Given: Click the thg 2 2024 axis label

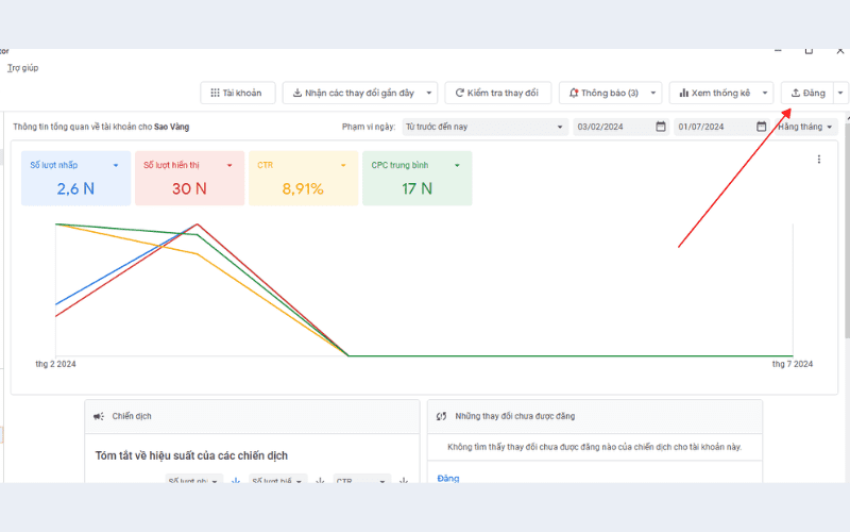Looking at the screenshot, I should [56, 364].
